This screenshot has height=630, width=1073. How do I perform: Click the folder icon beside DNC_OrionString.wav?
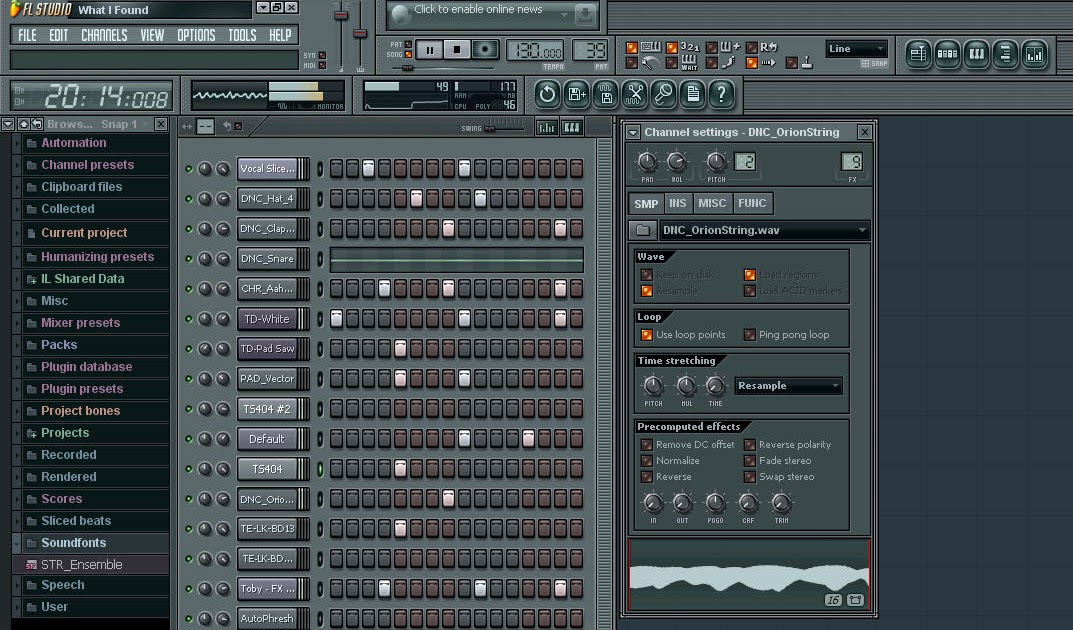[644, 231]
